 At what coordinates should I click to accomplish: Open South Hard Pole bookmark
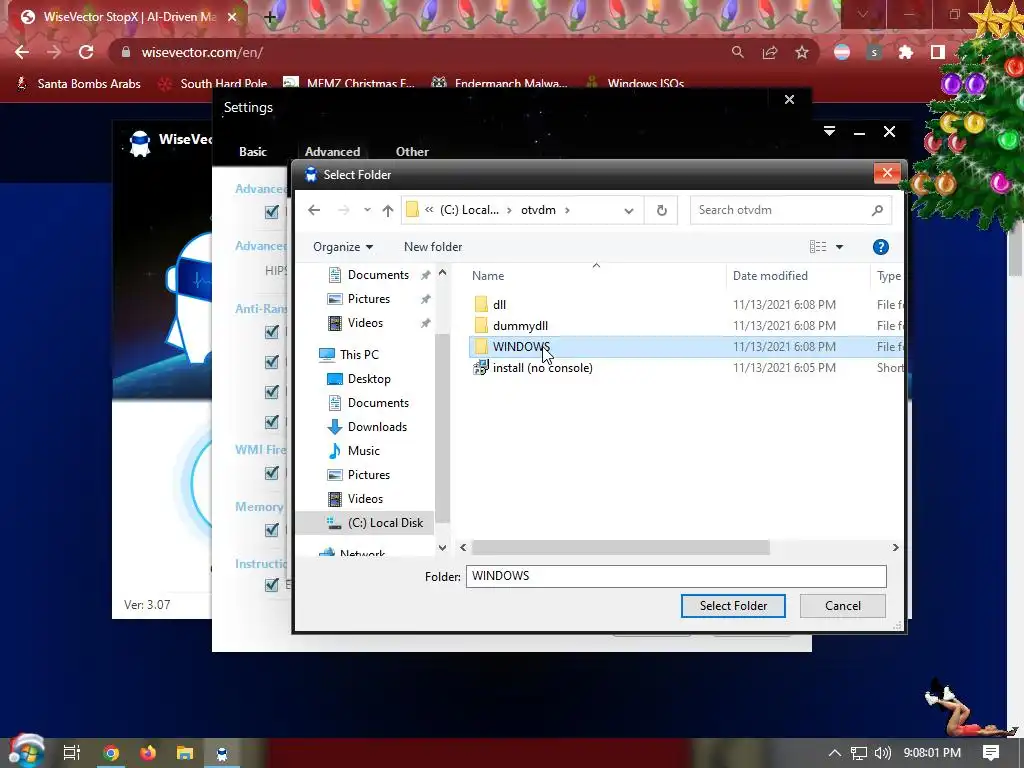[x=214, y=84]
